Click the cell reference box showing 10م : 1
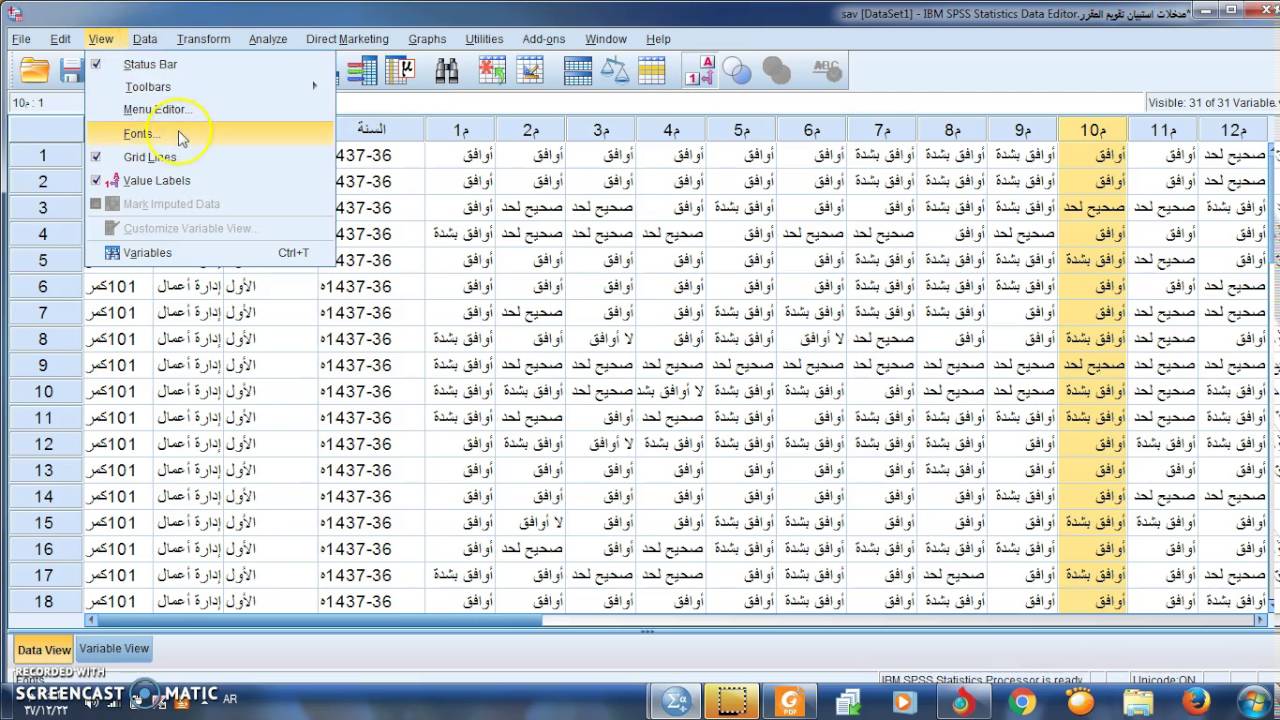1280x720 pixels. coord(45,103)
